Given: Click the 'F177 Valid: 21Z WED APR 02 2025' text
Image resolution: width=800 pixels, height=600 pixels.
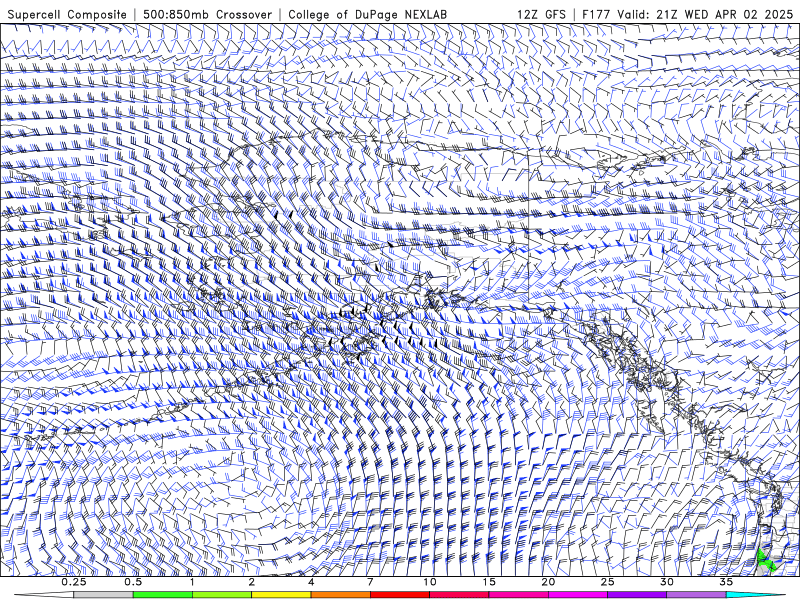Looking at the screenshot, I should 687,15.
